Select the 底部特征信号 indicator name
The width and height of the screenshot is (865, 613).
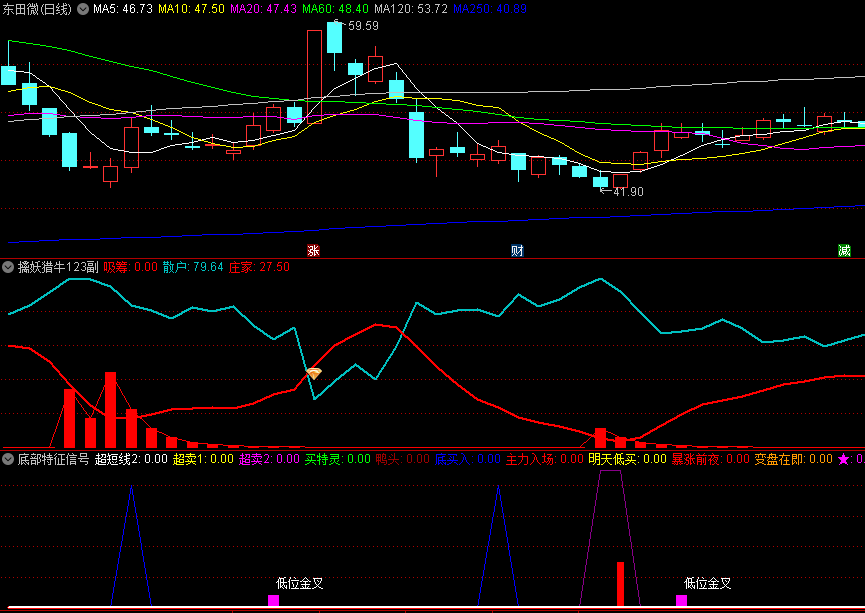pyautogui.click(x=54, y=459)
